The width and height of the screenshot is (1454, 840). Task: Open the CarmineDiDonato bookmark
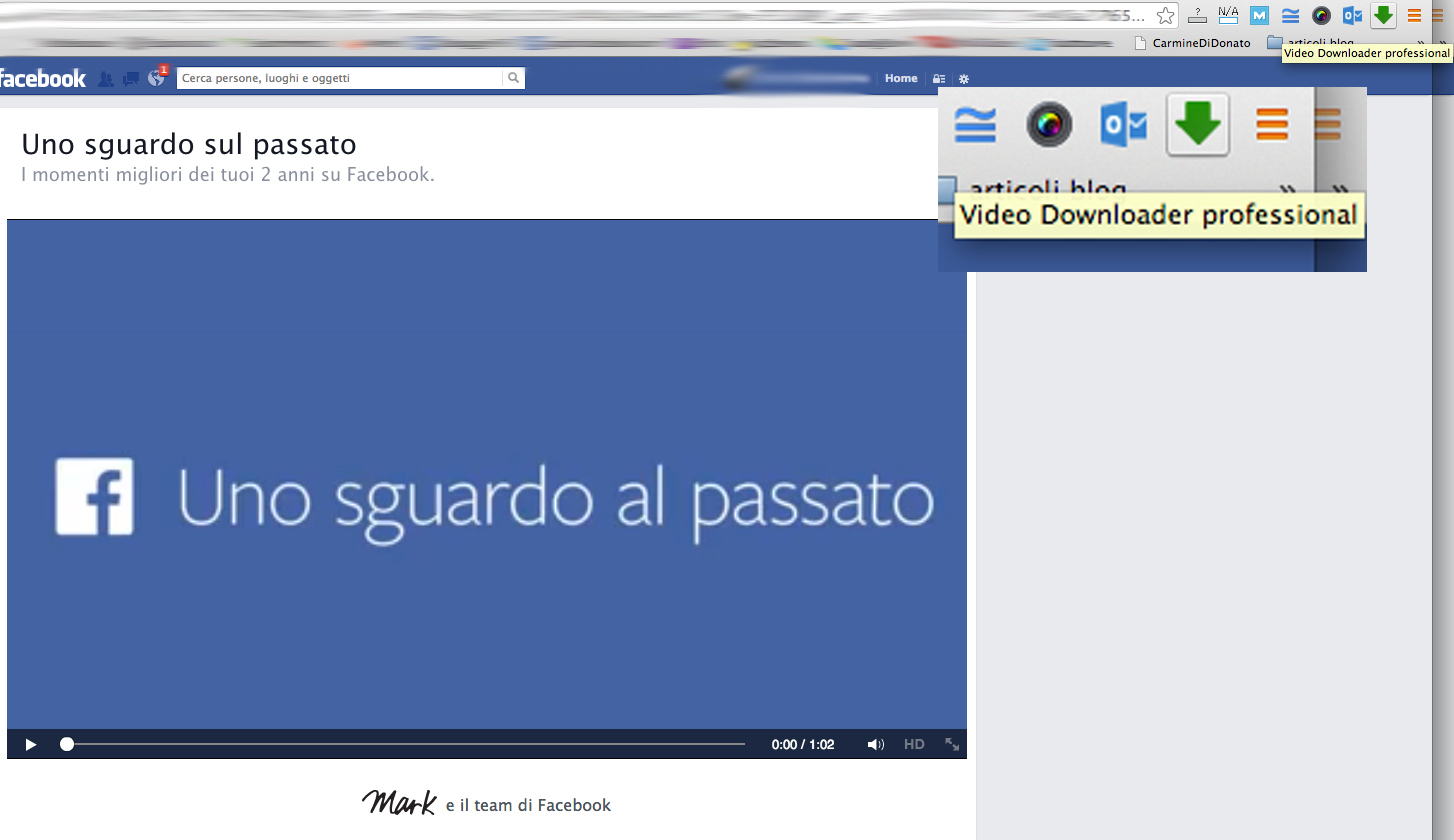coord(1192,43)
